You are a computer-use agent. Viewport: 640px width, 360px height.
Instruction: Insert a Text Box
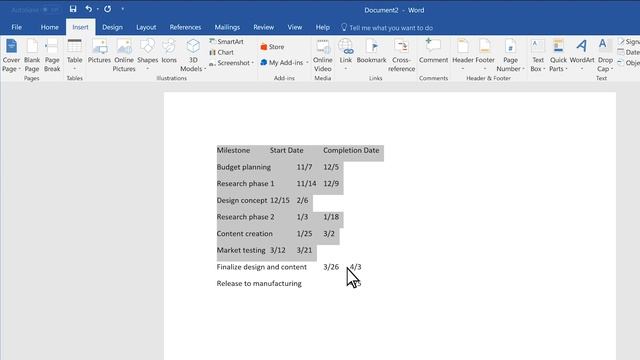538,56
